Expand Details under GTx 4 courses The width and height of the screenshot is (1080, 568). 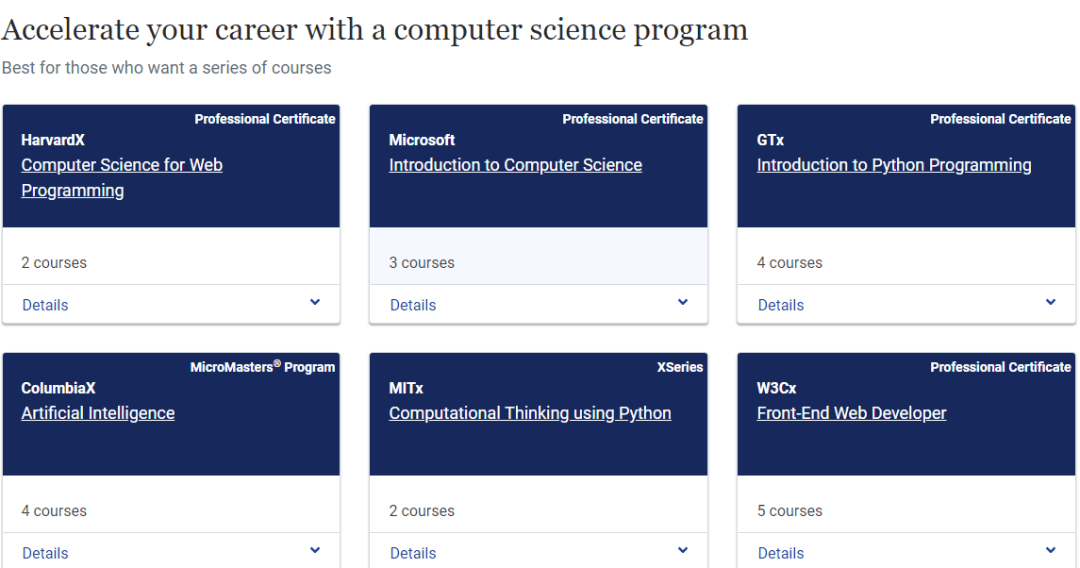pyautogui.click(x=780, y=305)
